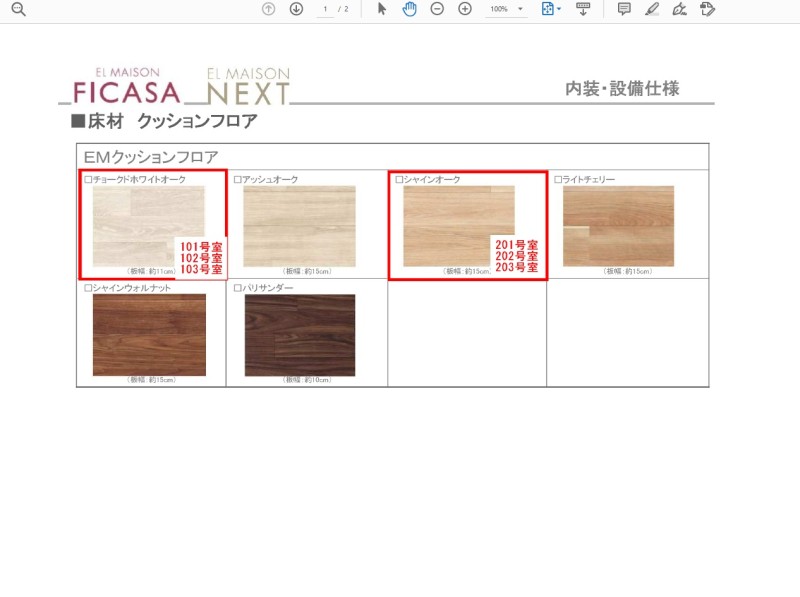Check the シャインオーク checkbox
The image size is (800, 597).
tap(399, 180)
